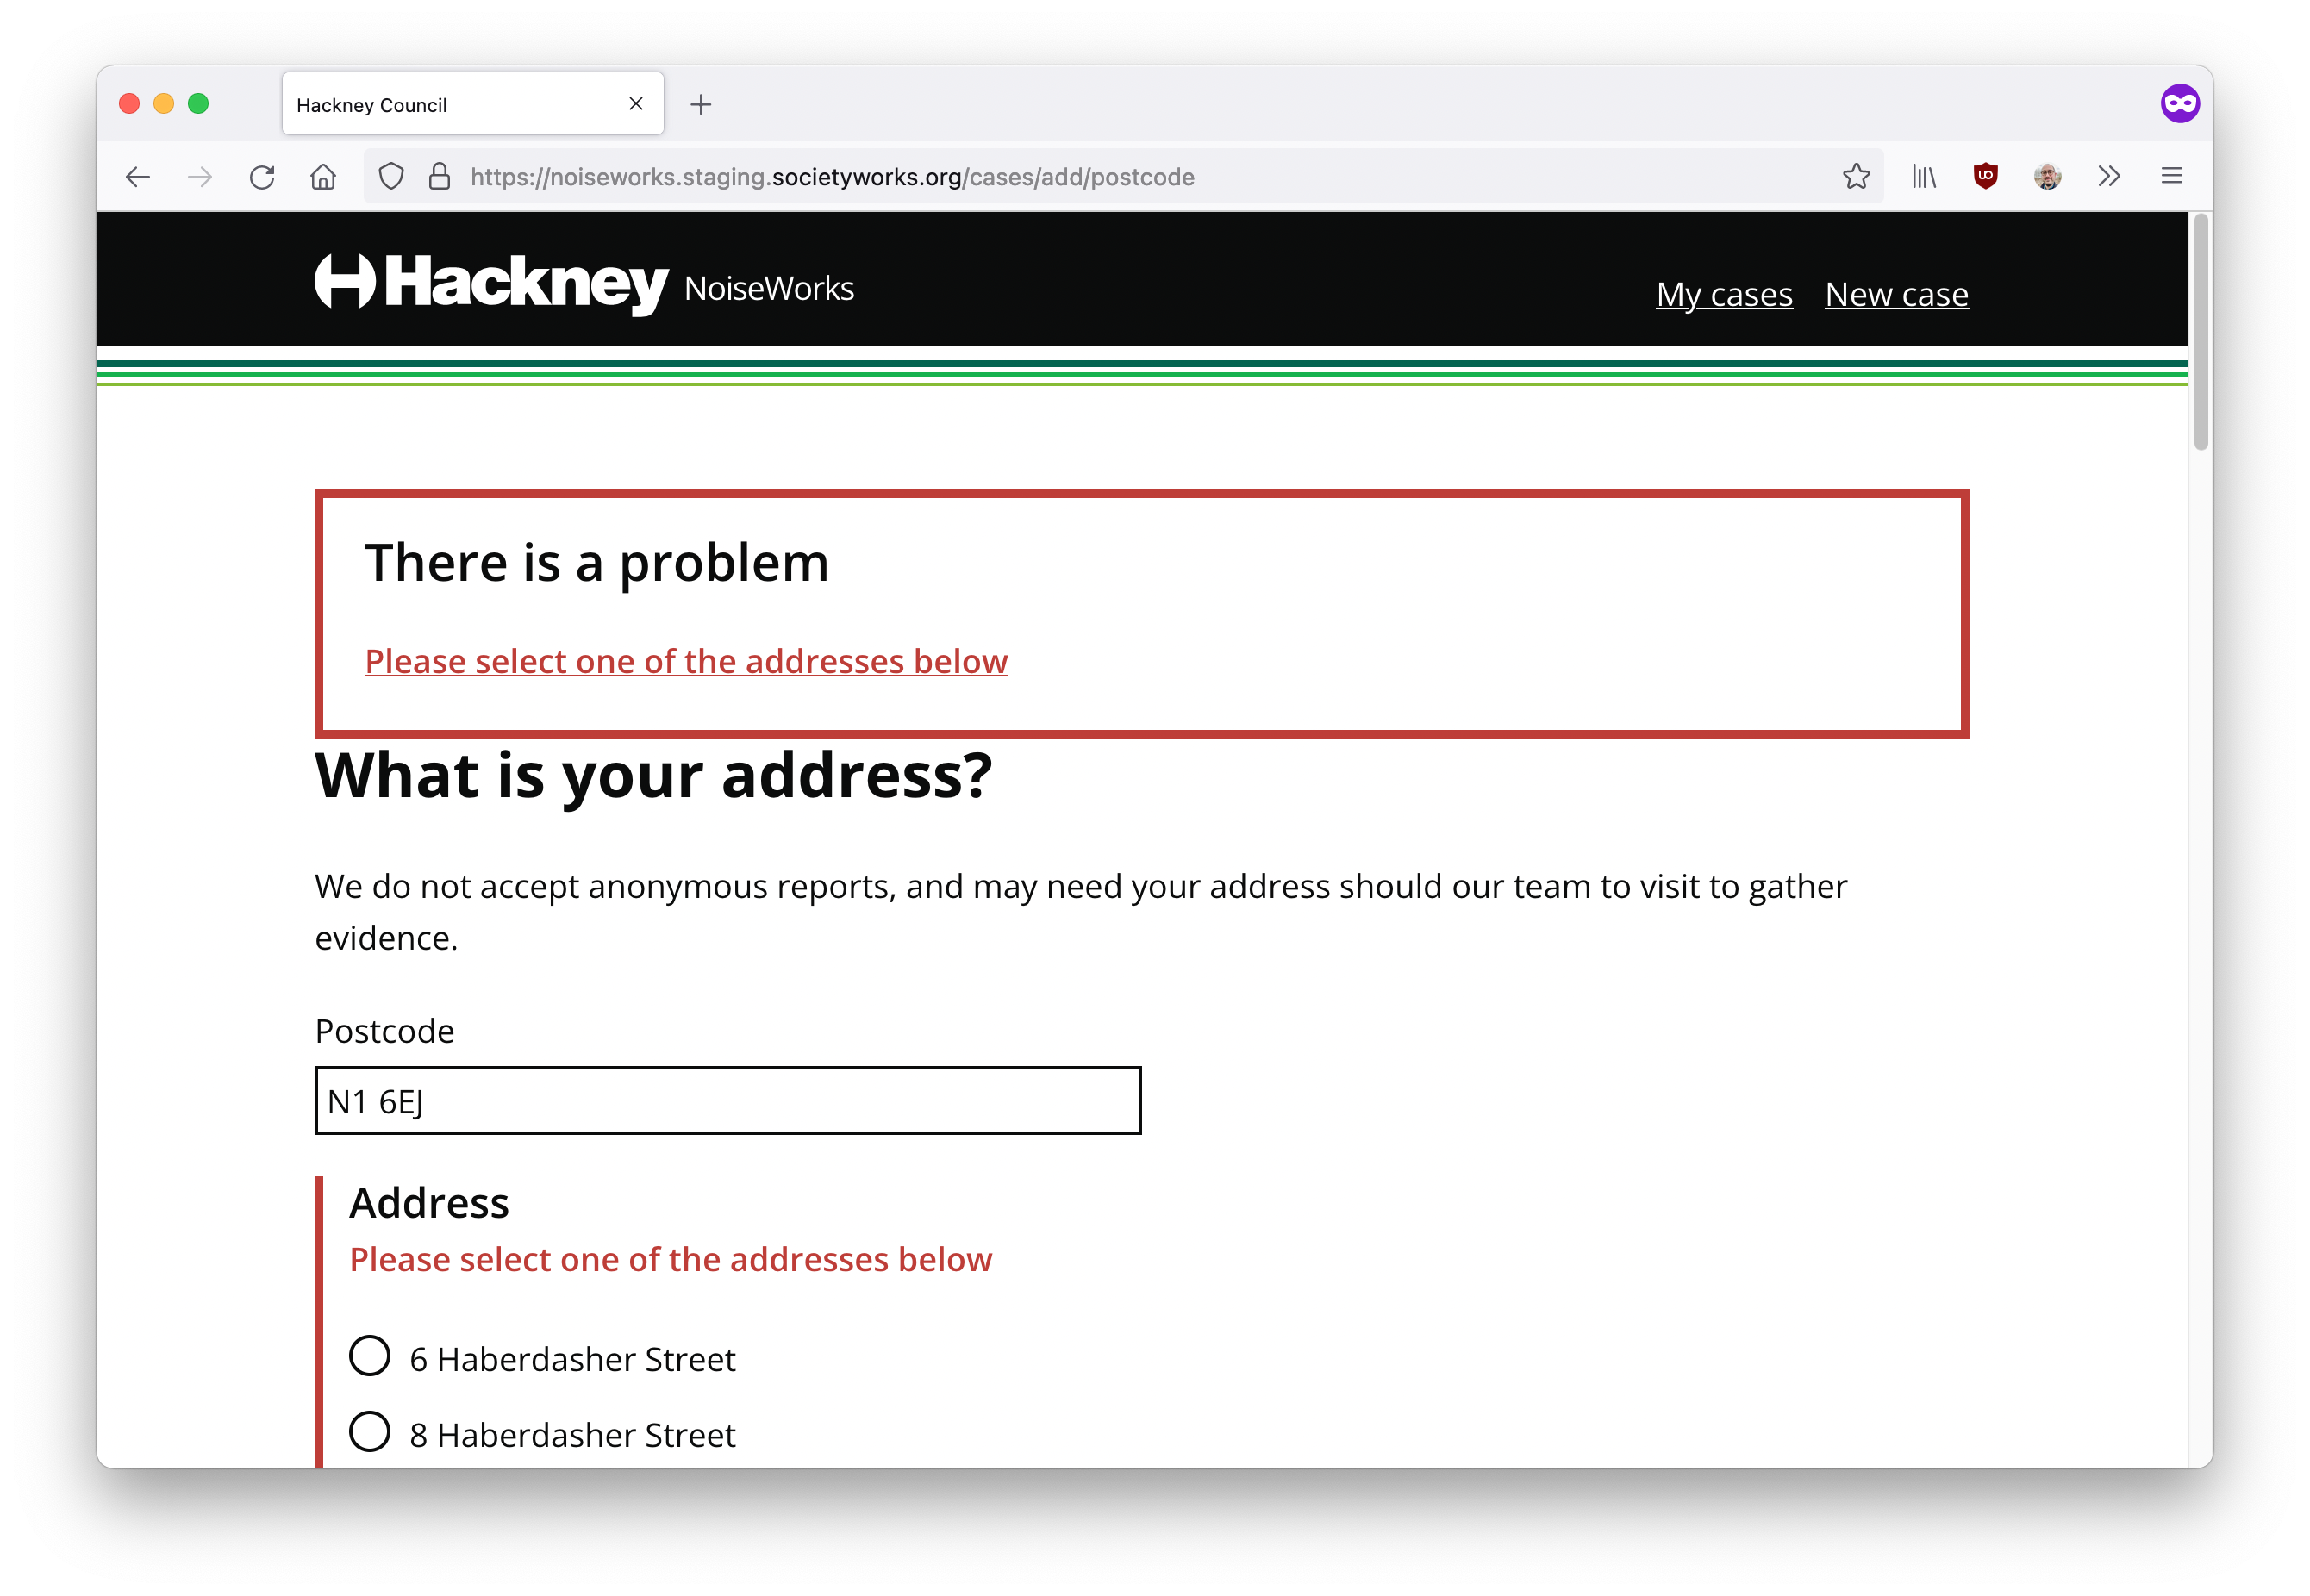
Task: Click the Address fieldset legend
Action: tap(429, 1203)
